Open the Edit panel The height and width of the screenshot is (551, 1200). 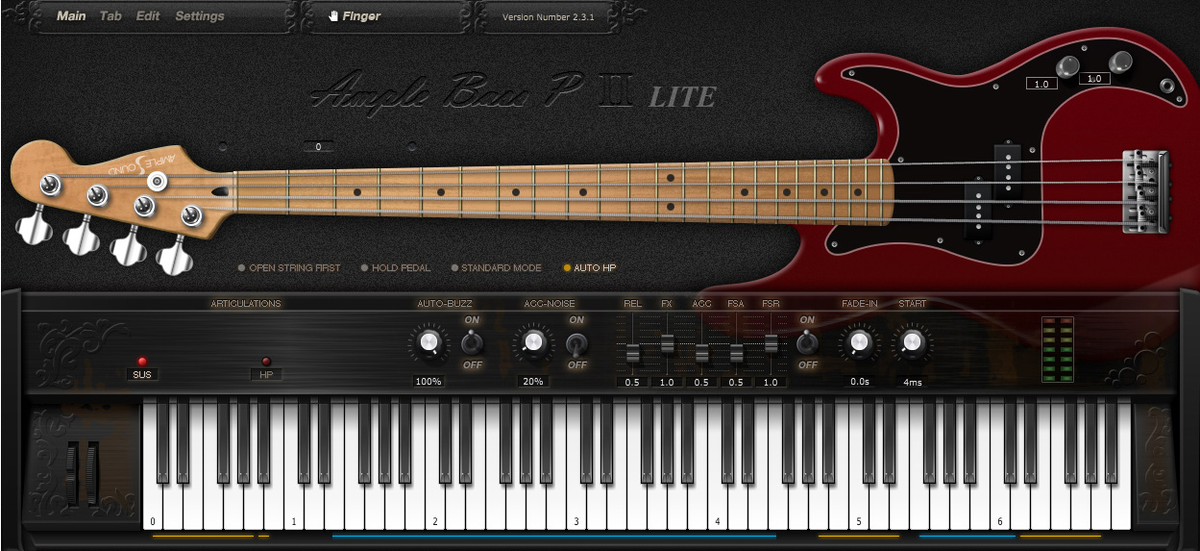(148, 16)
